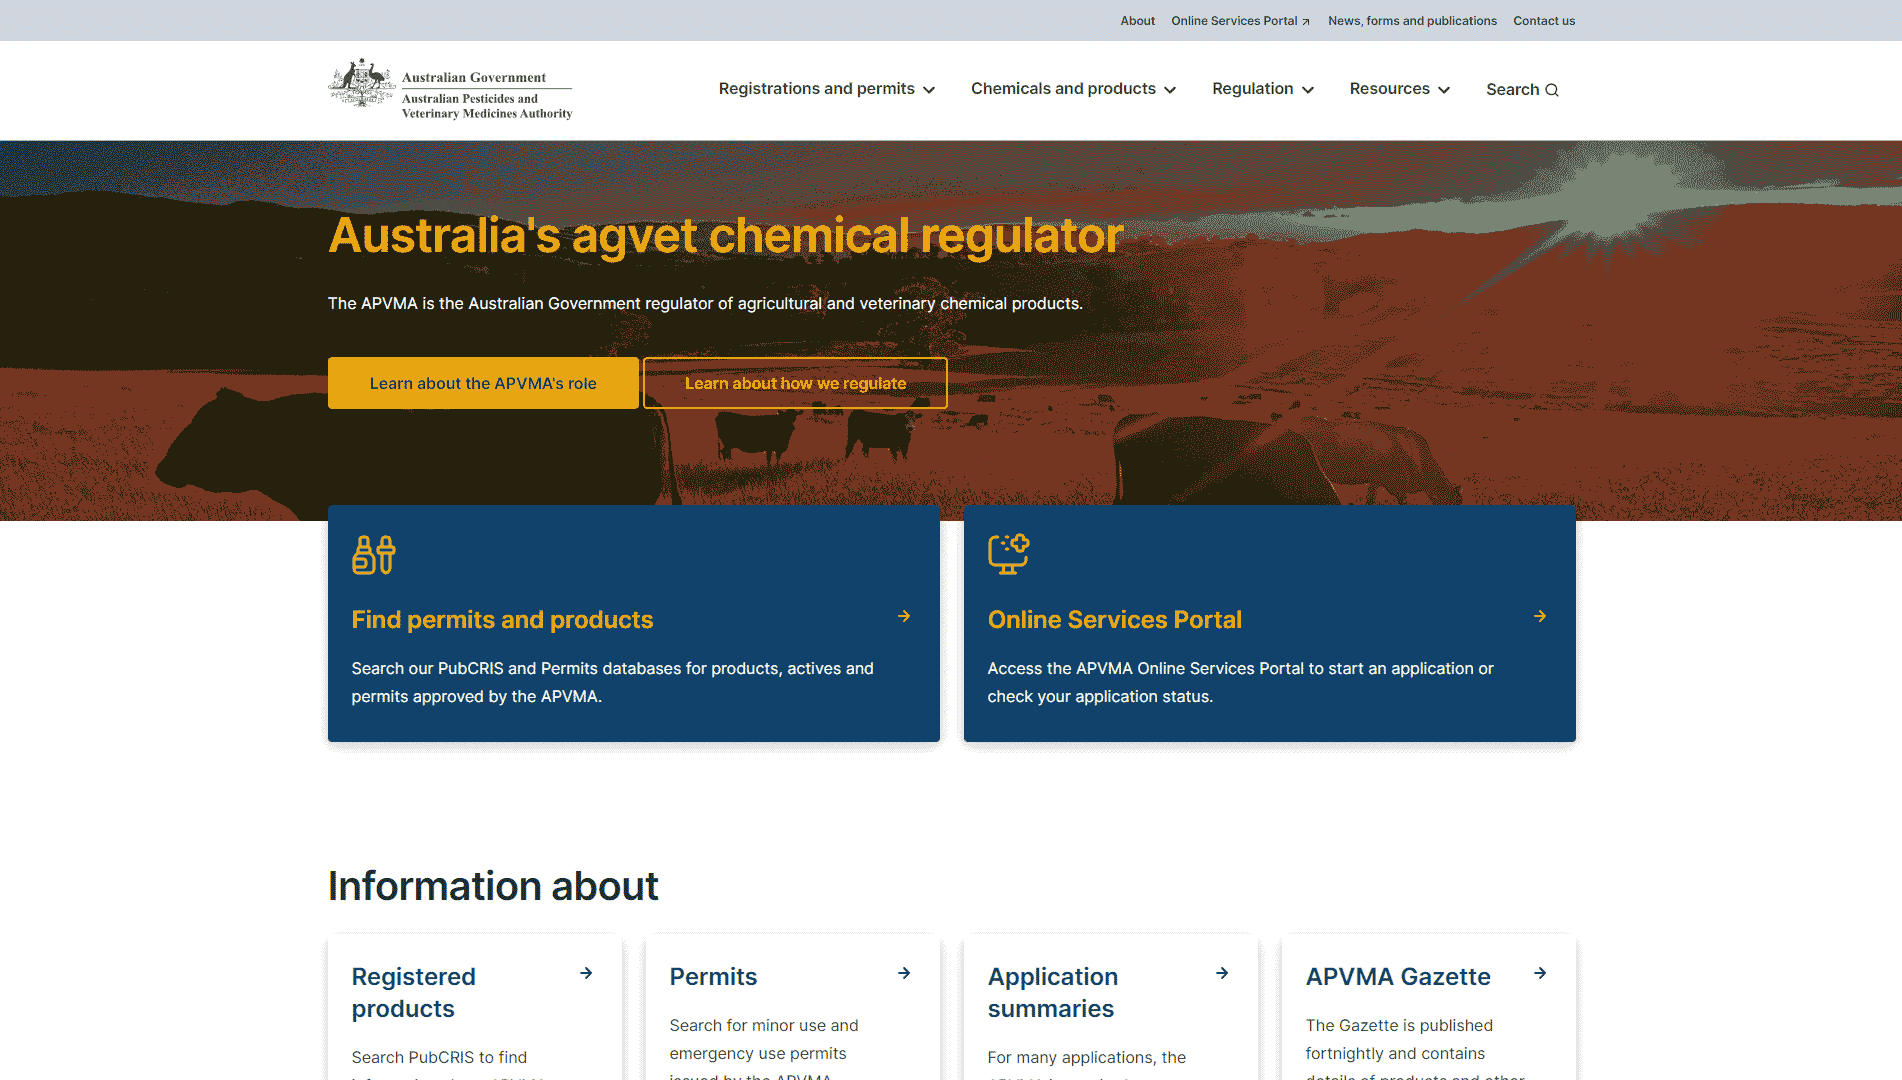This screenshot has height=1080, width=1902.
Task: Click the Australian Government APVMA crest logo
Action: (x=450, y=89)
